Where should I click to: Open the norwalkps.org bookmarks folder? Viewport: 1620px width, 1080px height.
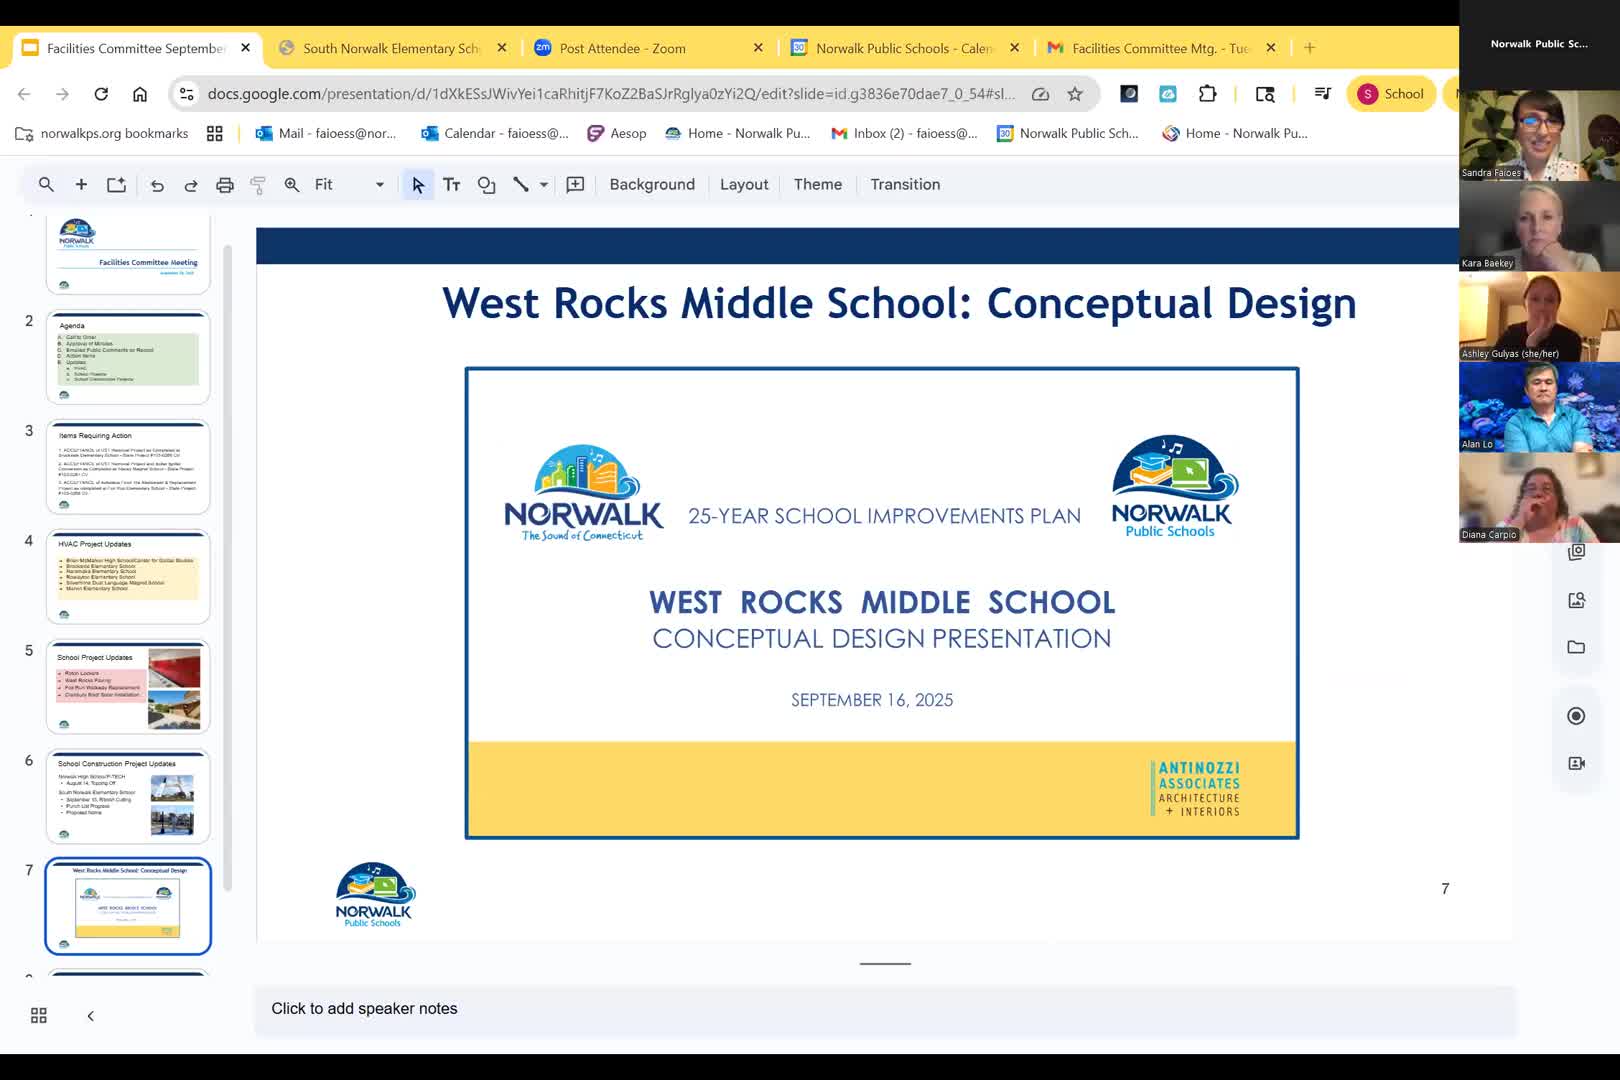coord(100,133)
